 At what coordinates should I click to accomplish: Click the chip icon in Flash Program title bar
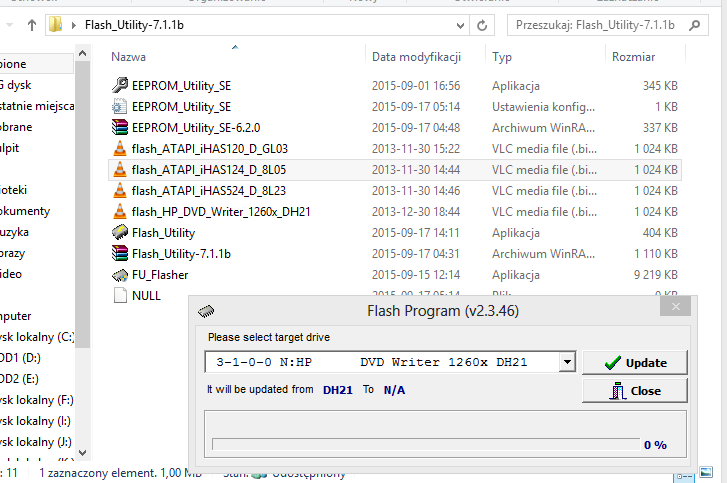tap(206, 311)
